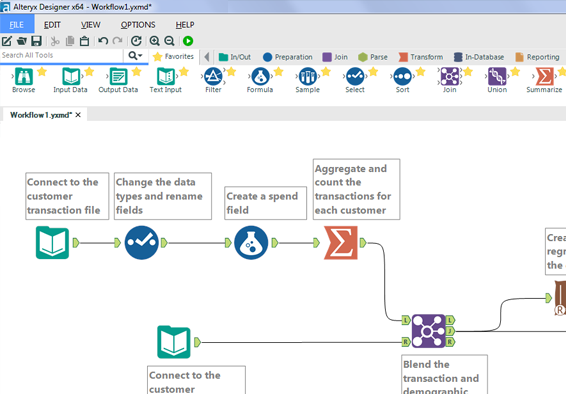Toggle favorite star next to Text Input
Screen dimensions: 566x394
click(184, 72)
